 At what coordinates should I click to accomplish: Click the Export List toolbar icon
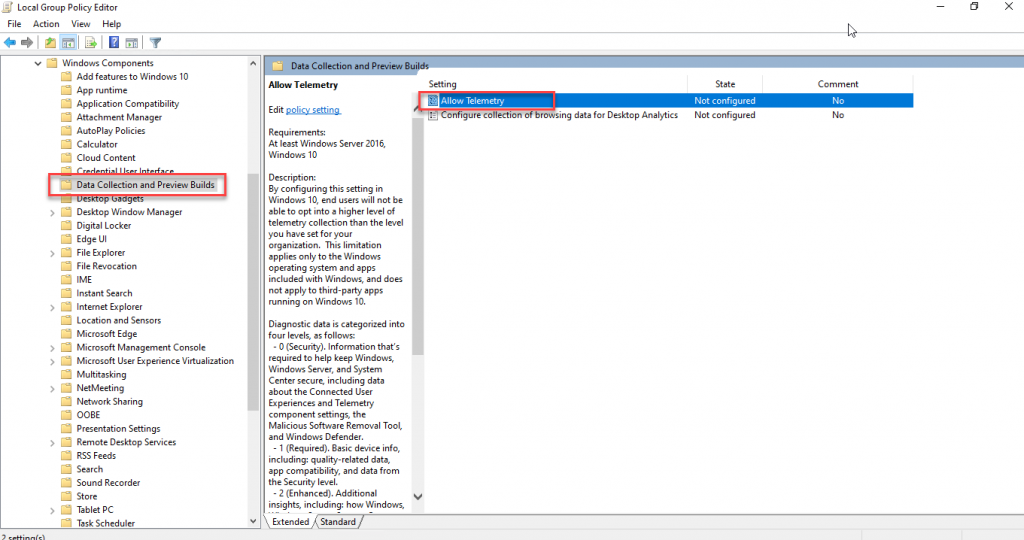tap(91, 42)
